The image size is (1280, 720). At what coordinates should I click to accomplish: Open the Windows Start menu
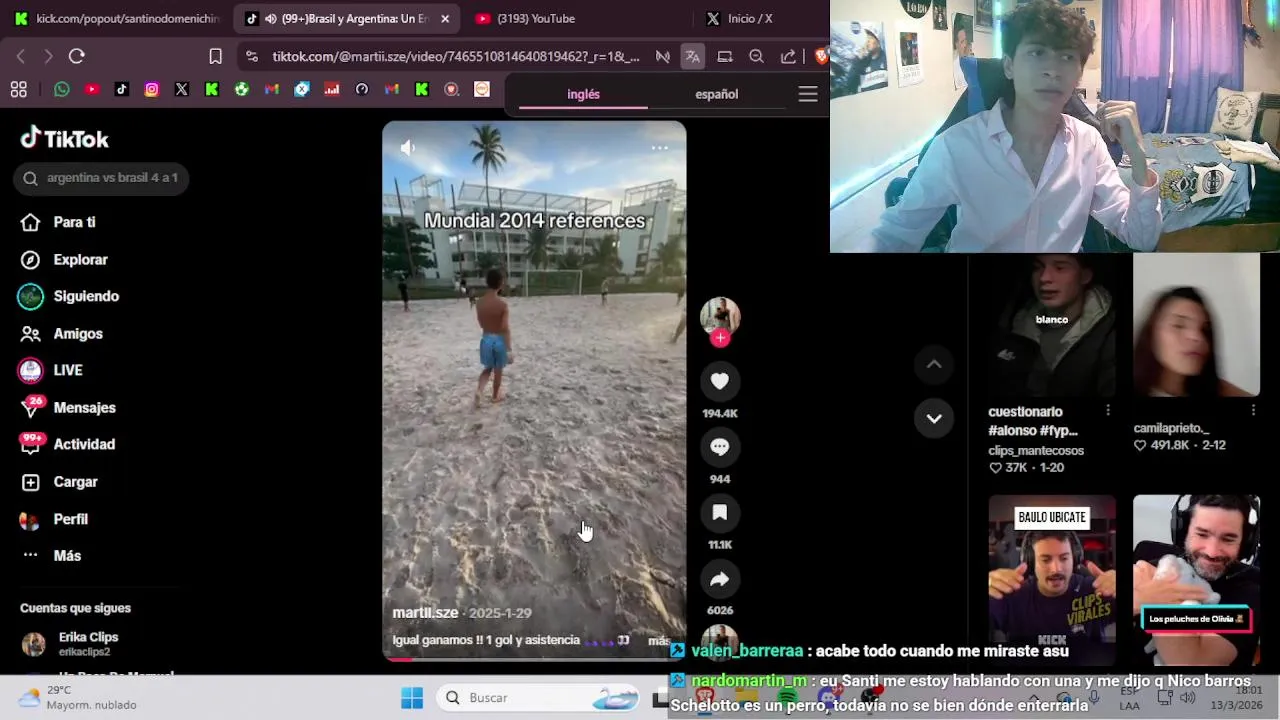pos(412,698)
